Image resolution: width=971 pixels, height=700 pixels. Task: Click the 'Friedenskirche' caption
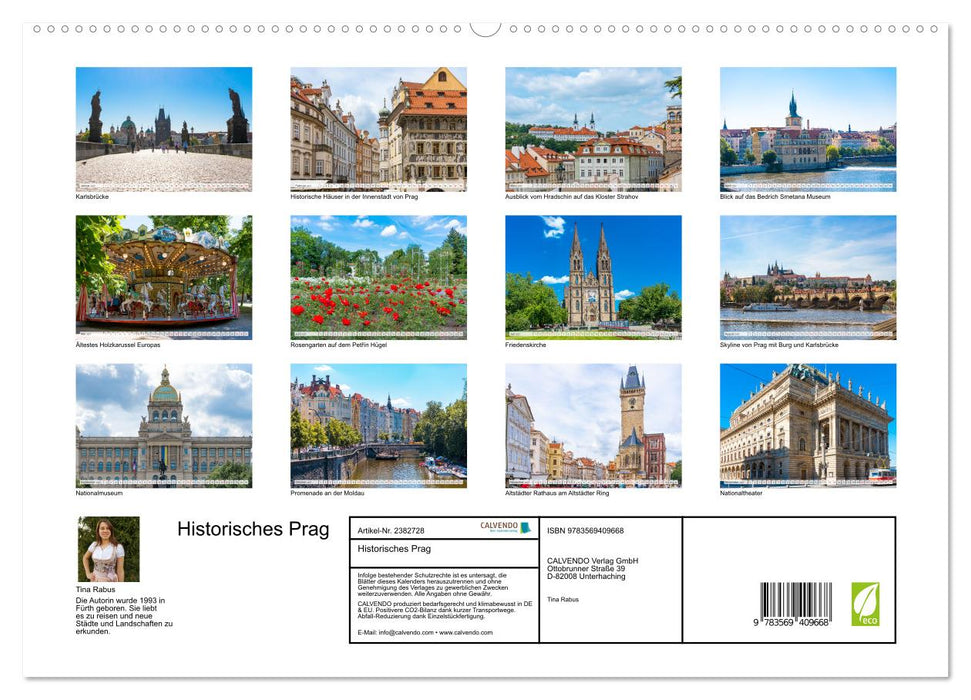pyautogui.click(x=526, y=345)
